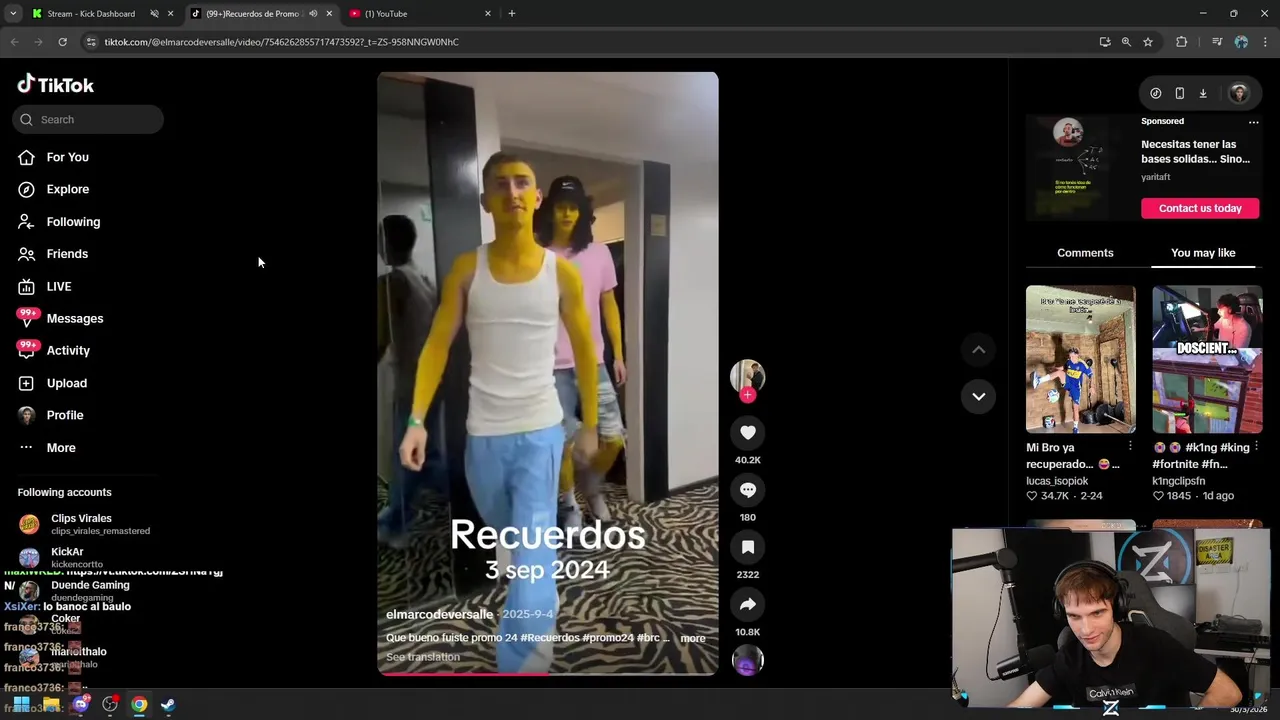The height and width of the screenshot is (720, 1280).
Task: Go to TikTok home via logo
Action: pyautogui.click(x=56, y=85)
